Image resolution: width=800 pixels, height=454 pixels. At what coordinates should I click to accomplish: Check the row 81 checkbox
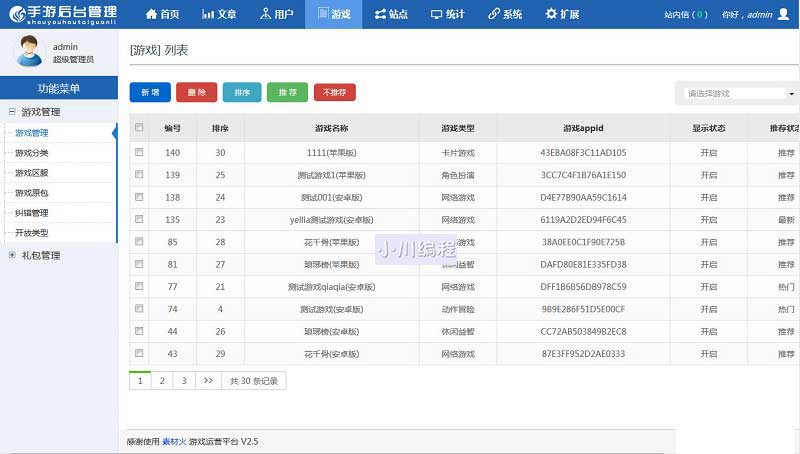tap(139, 264)
